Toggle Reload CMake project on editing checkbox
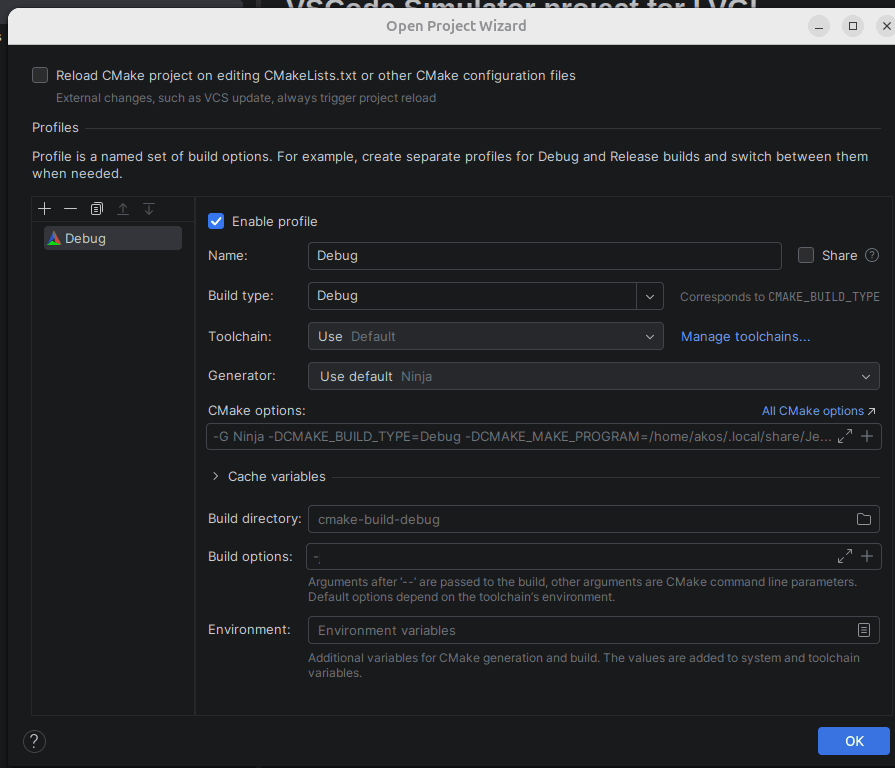 click(40, 75)
